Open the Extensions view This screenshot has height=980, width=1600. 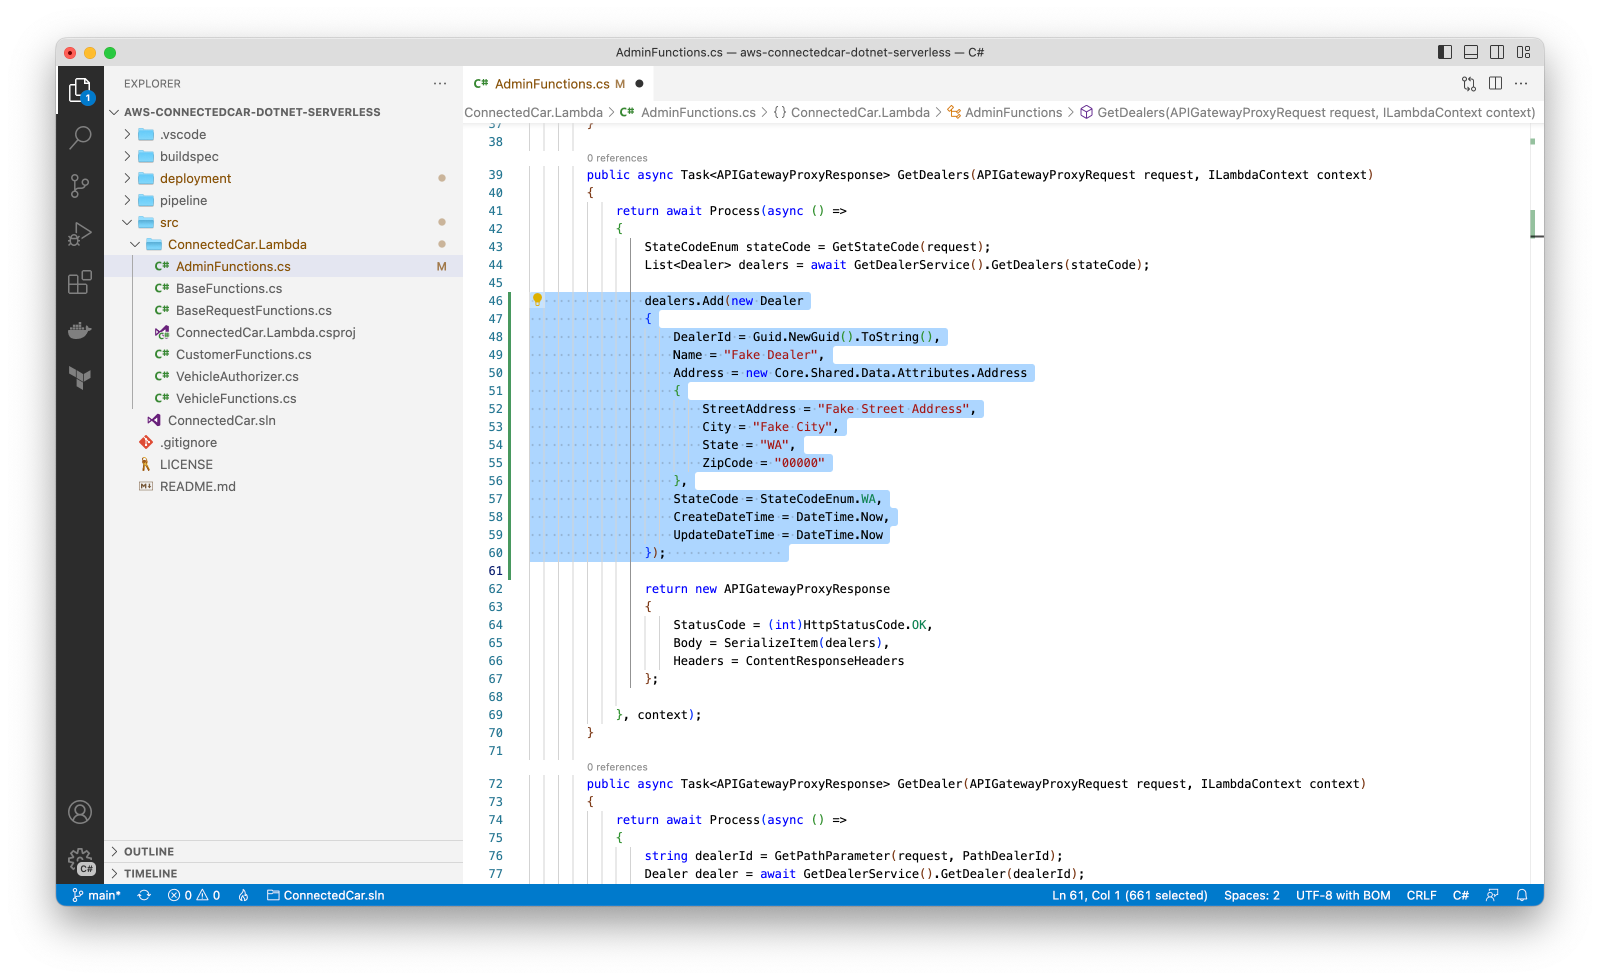pyautogui.click(x=80, y=283)
